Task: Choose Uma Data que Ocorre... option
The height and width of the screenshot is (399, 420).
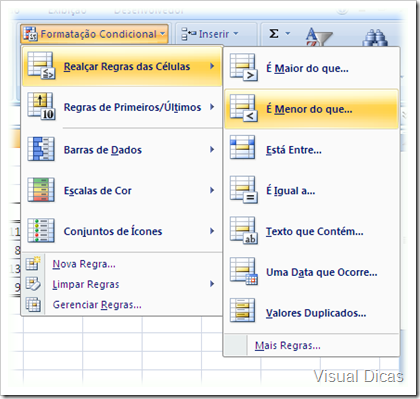Action: [x=322, y=272]
